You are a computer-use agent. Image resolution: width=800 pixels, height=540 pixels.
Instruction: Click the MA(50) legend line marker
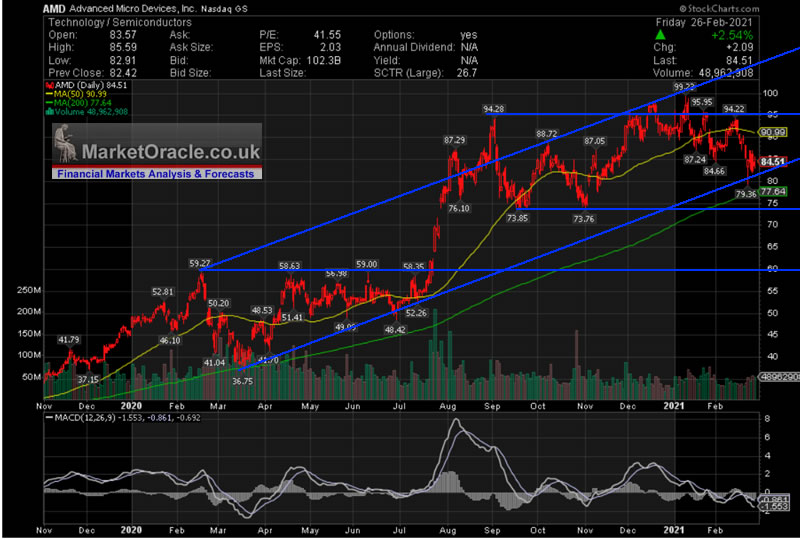(47, 95)
